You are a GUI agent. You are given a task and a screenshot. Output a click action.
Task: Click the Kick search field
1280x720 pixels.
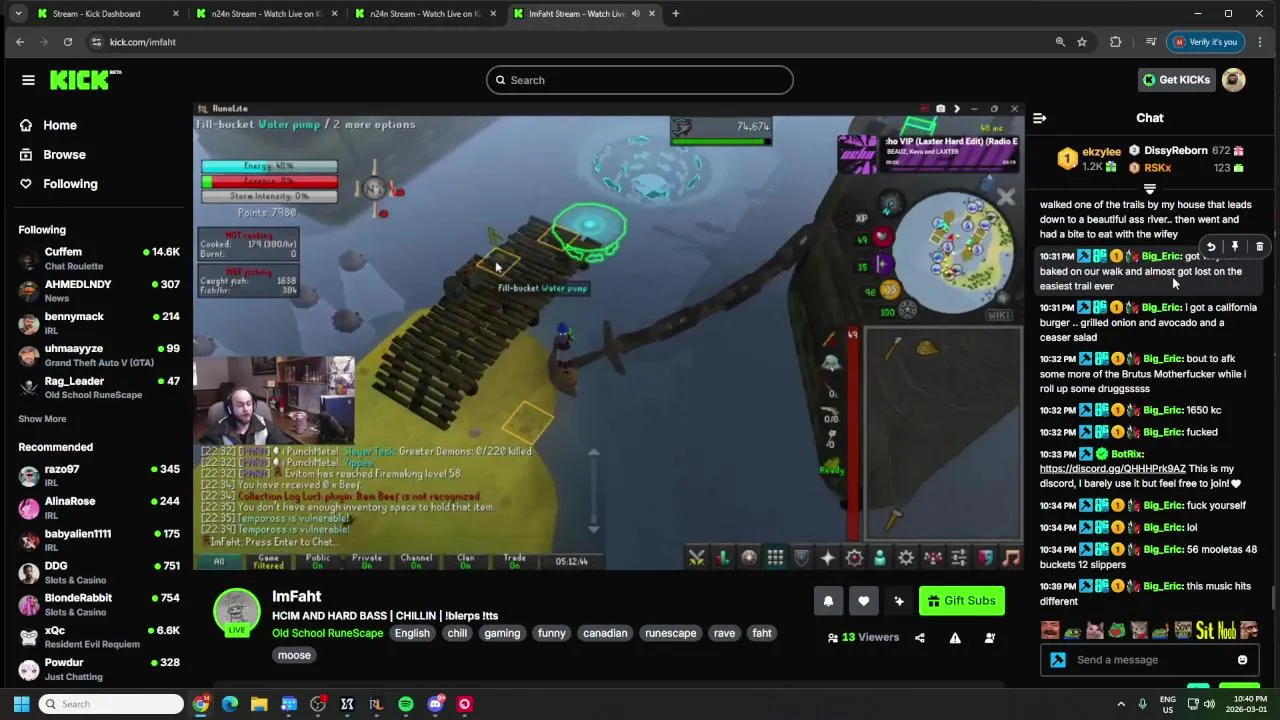(x=640, y=80)
